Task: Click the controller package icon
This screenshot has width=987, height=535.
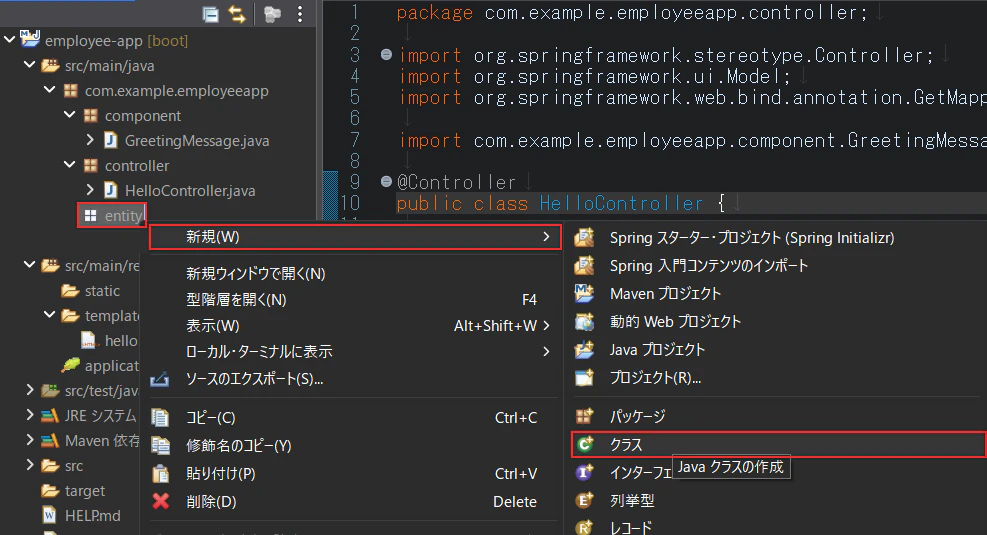Action: coord(91,166)
